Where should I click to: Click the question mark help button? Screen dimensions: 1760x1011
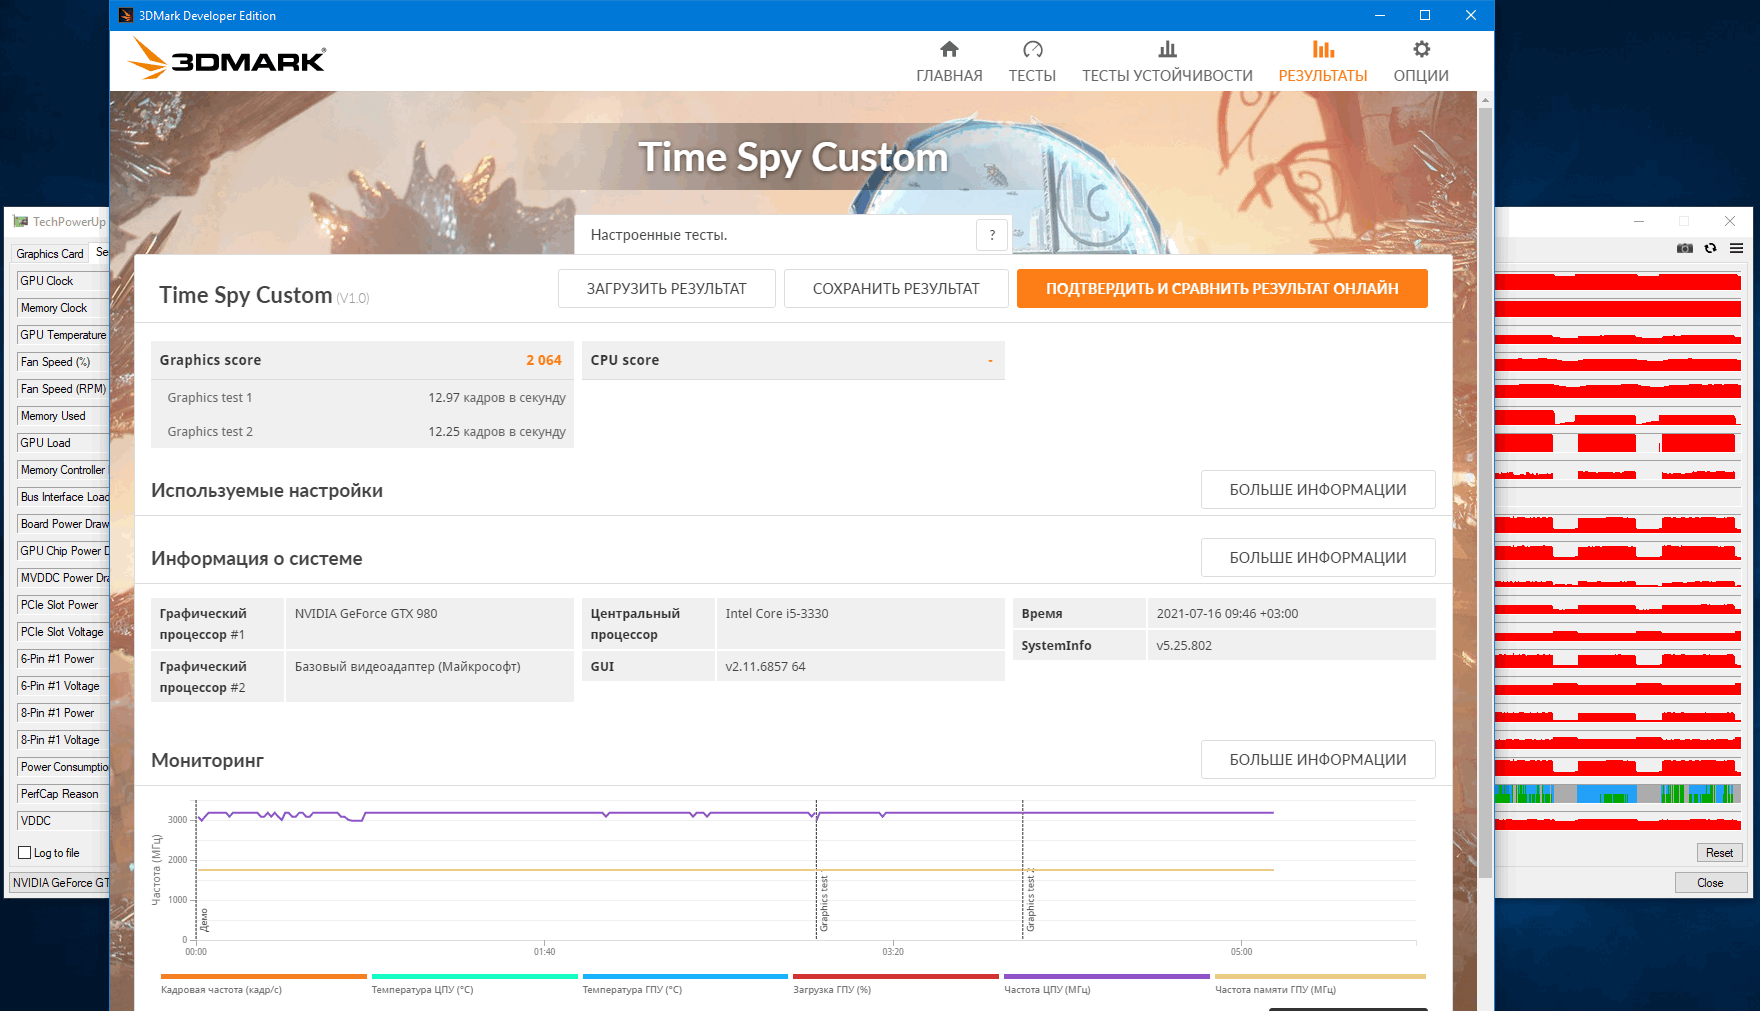992,235
